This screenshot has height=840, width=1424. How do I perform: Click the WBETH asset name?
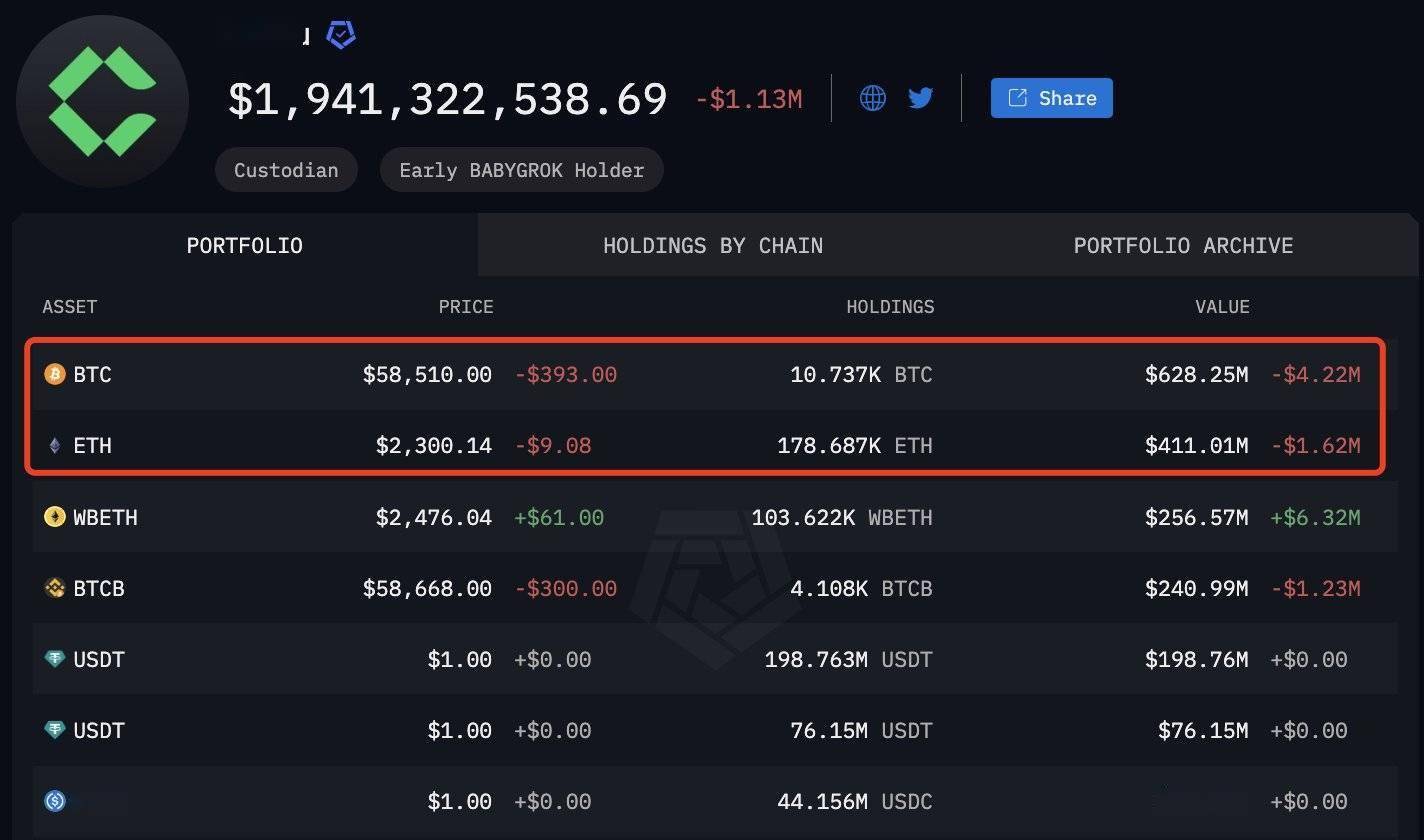click(105, 517)
